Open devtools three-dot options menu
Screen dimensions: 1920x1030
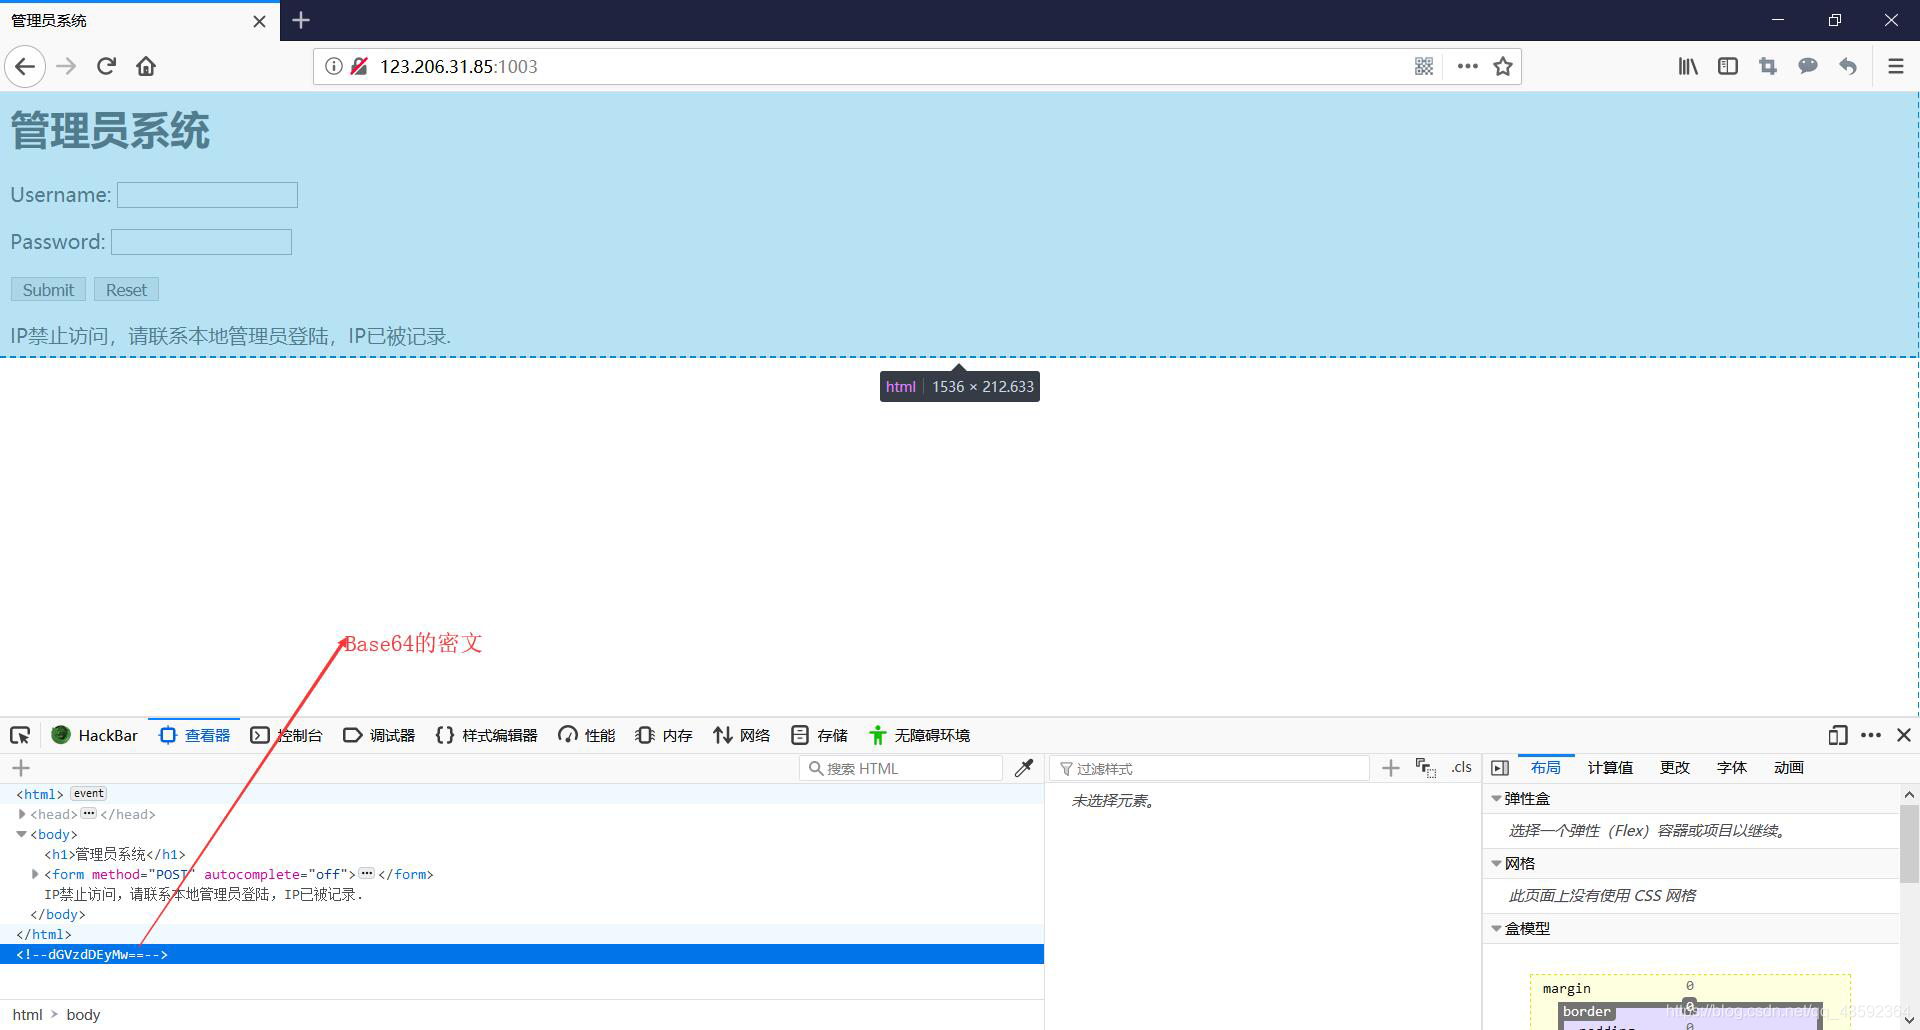point(1871,735)
